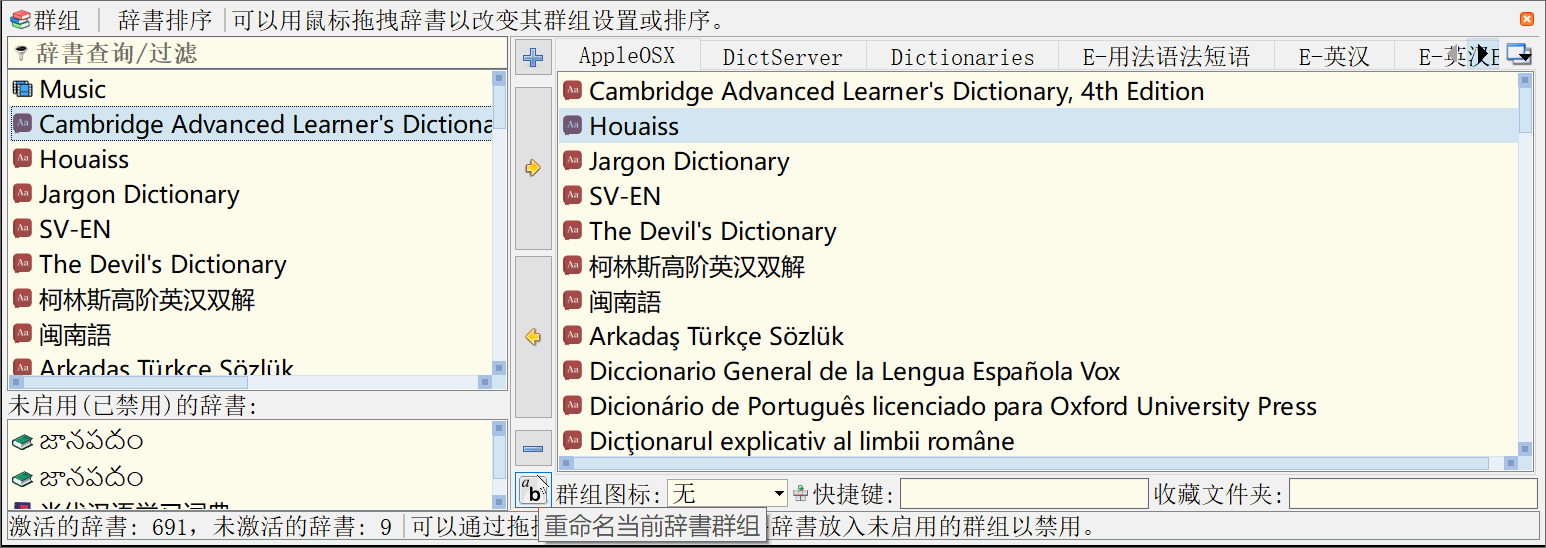Select Jargon Dictionary in the left list
Viewport: 1546px width, 548px height.
[x=139, y=195]
